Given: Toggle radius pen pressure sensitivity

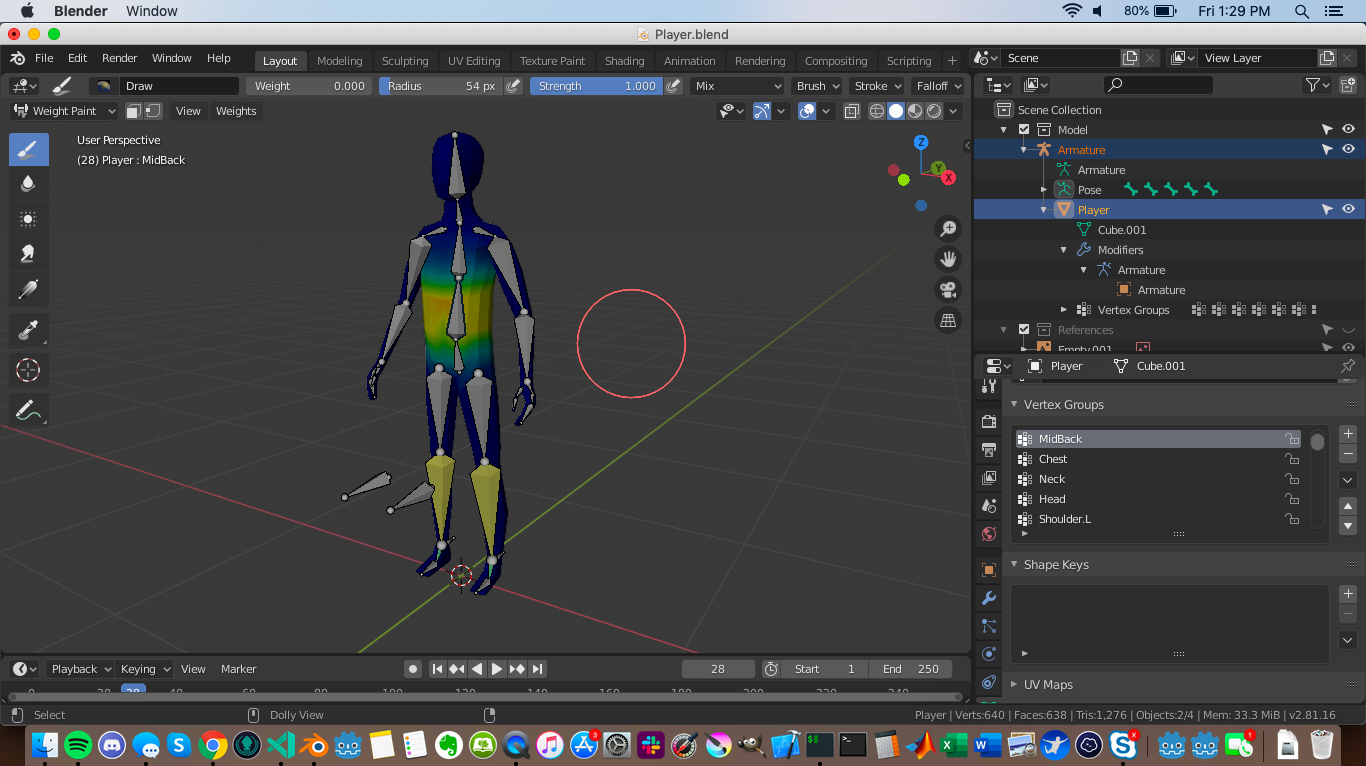Looking at the screenshot, I should click(x=514, y=86).
